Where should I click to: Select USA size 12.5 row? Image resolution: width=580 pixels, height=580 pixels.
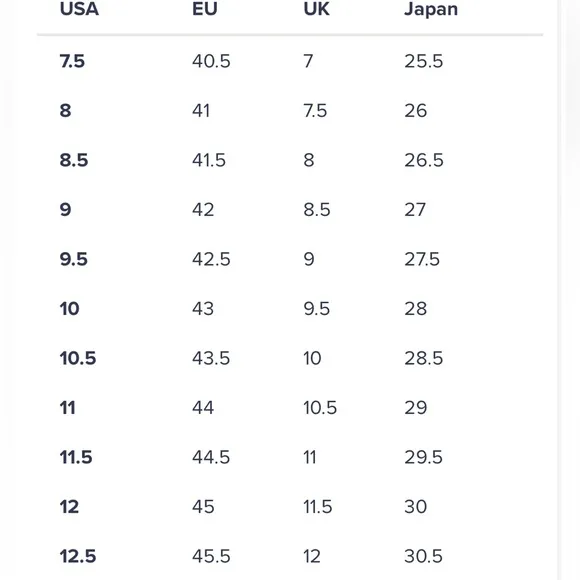[x=290, y=556]
